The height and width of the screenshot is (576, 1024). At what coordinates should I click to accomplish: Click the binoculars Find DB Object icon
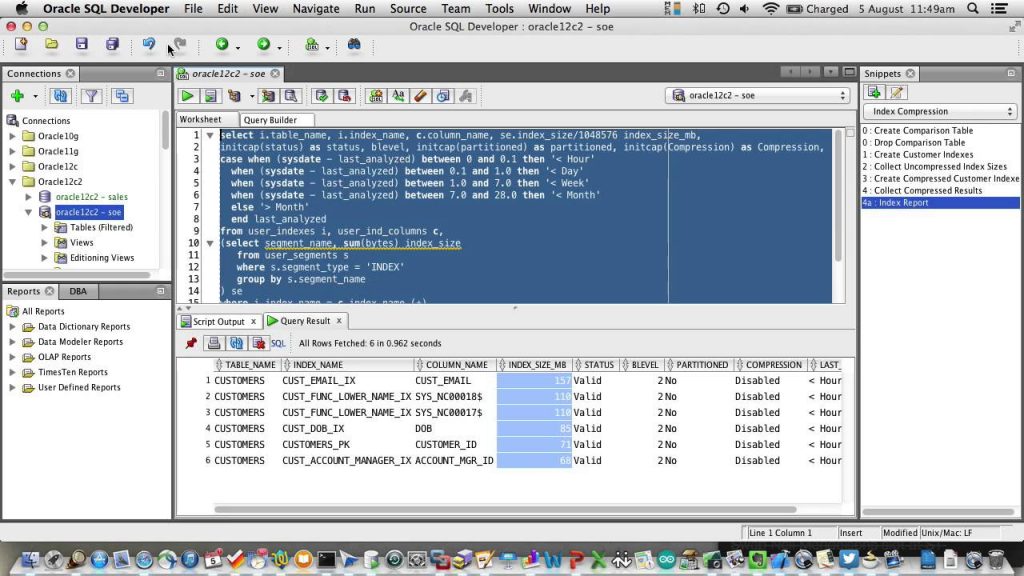coord(354,44)
